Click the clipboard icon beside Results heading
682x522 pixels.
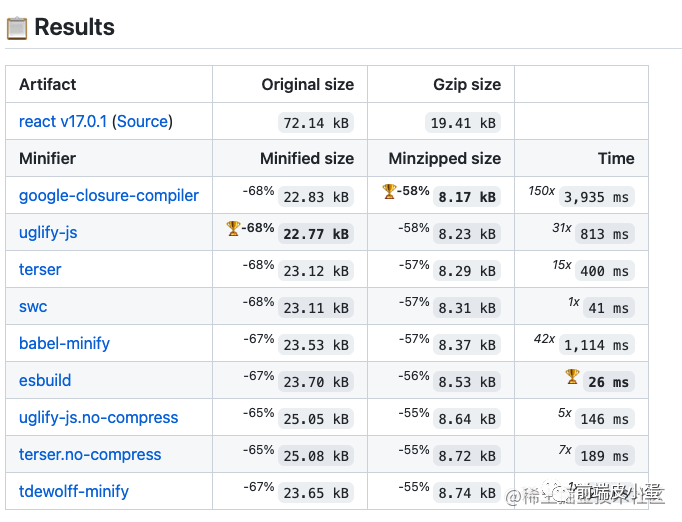(17, 27)
